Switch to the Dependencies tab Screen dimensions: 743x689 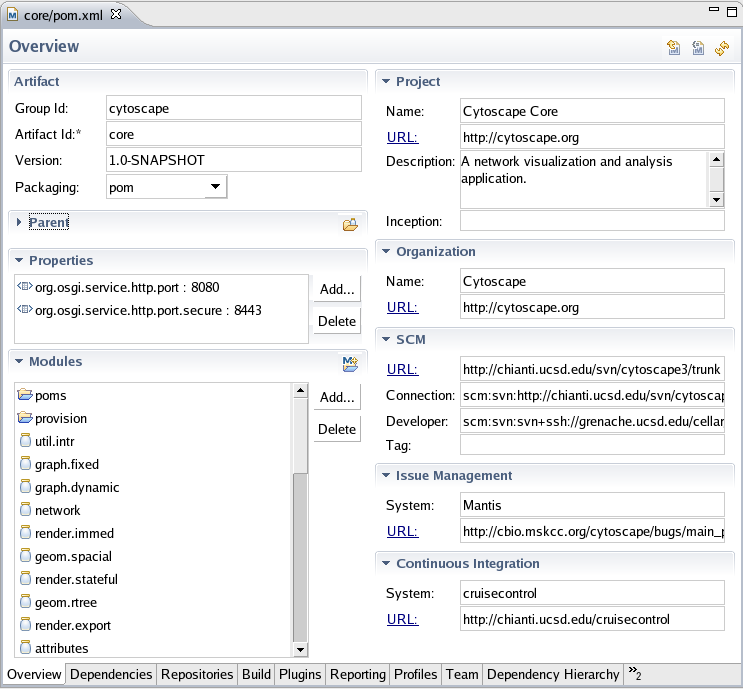[111, 674]
